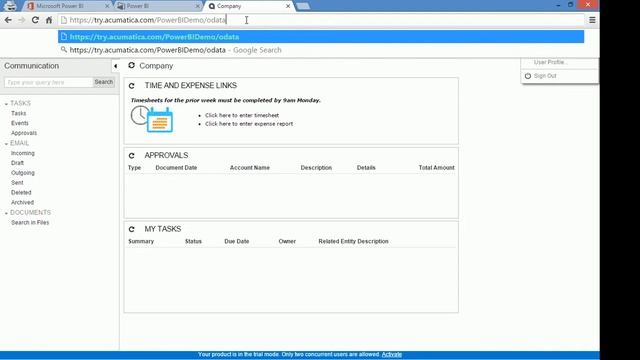This screenshot has width=640, height=360.
Task: Sort My Tasks by Owner column
Action: click(x=287, y=241)
